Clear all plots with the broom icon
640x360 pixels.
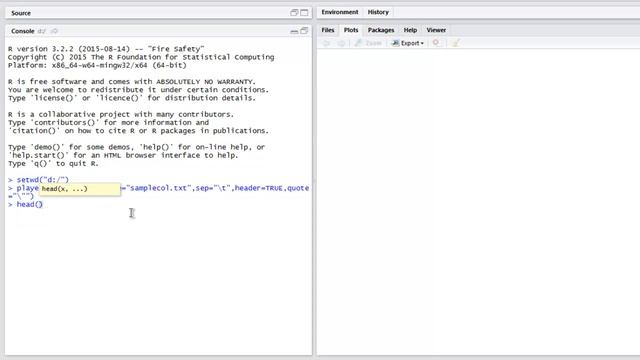point(456,43)
